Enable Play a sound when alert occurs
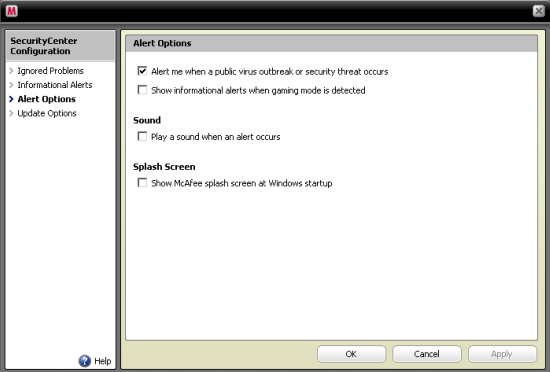The image size is (550, 372). (142, 136)
